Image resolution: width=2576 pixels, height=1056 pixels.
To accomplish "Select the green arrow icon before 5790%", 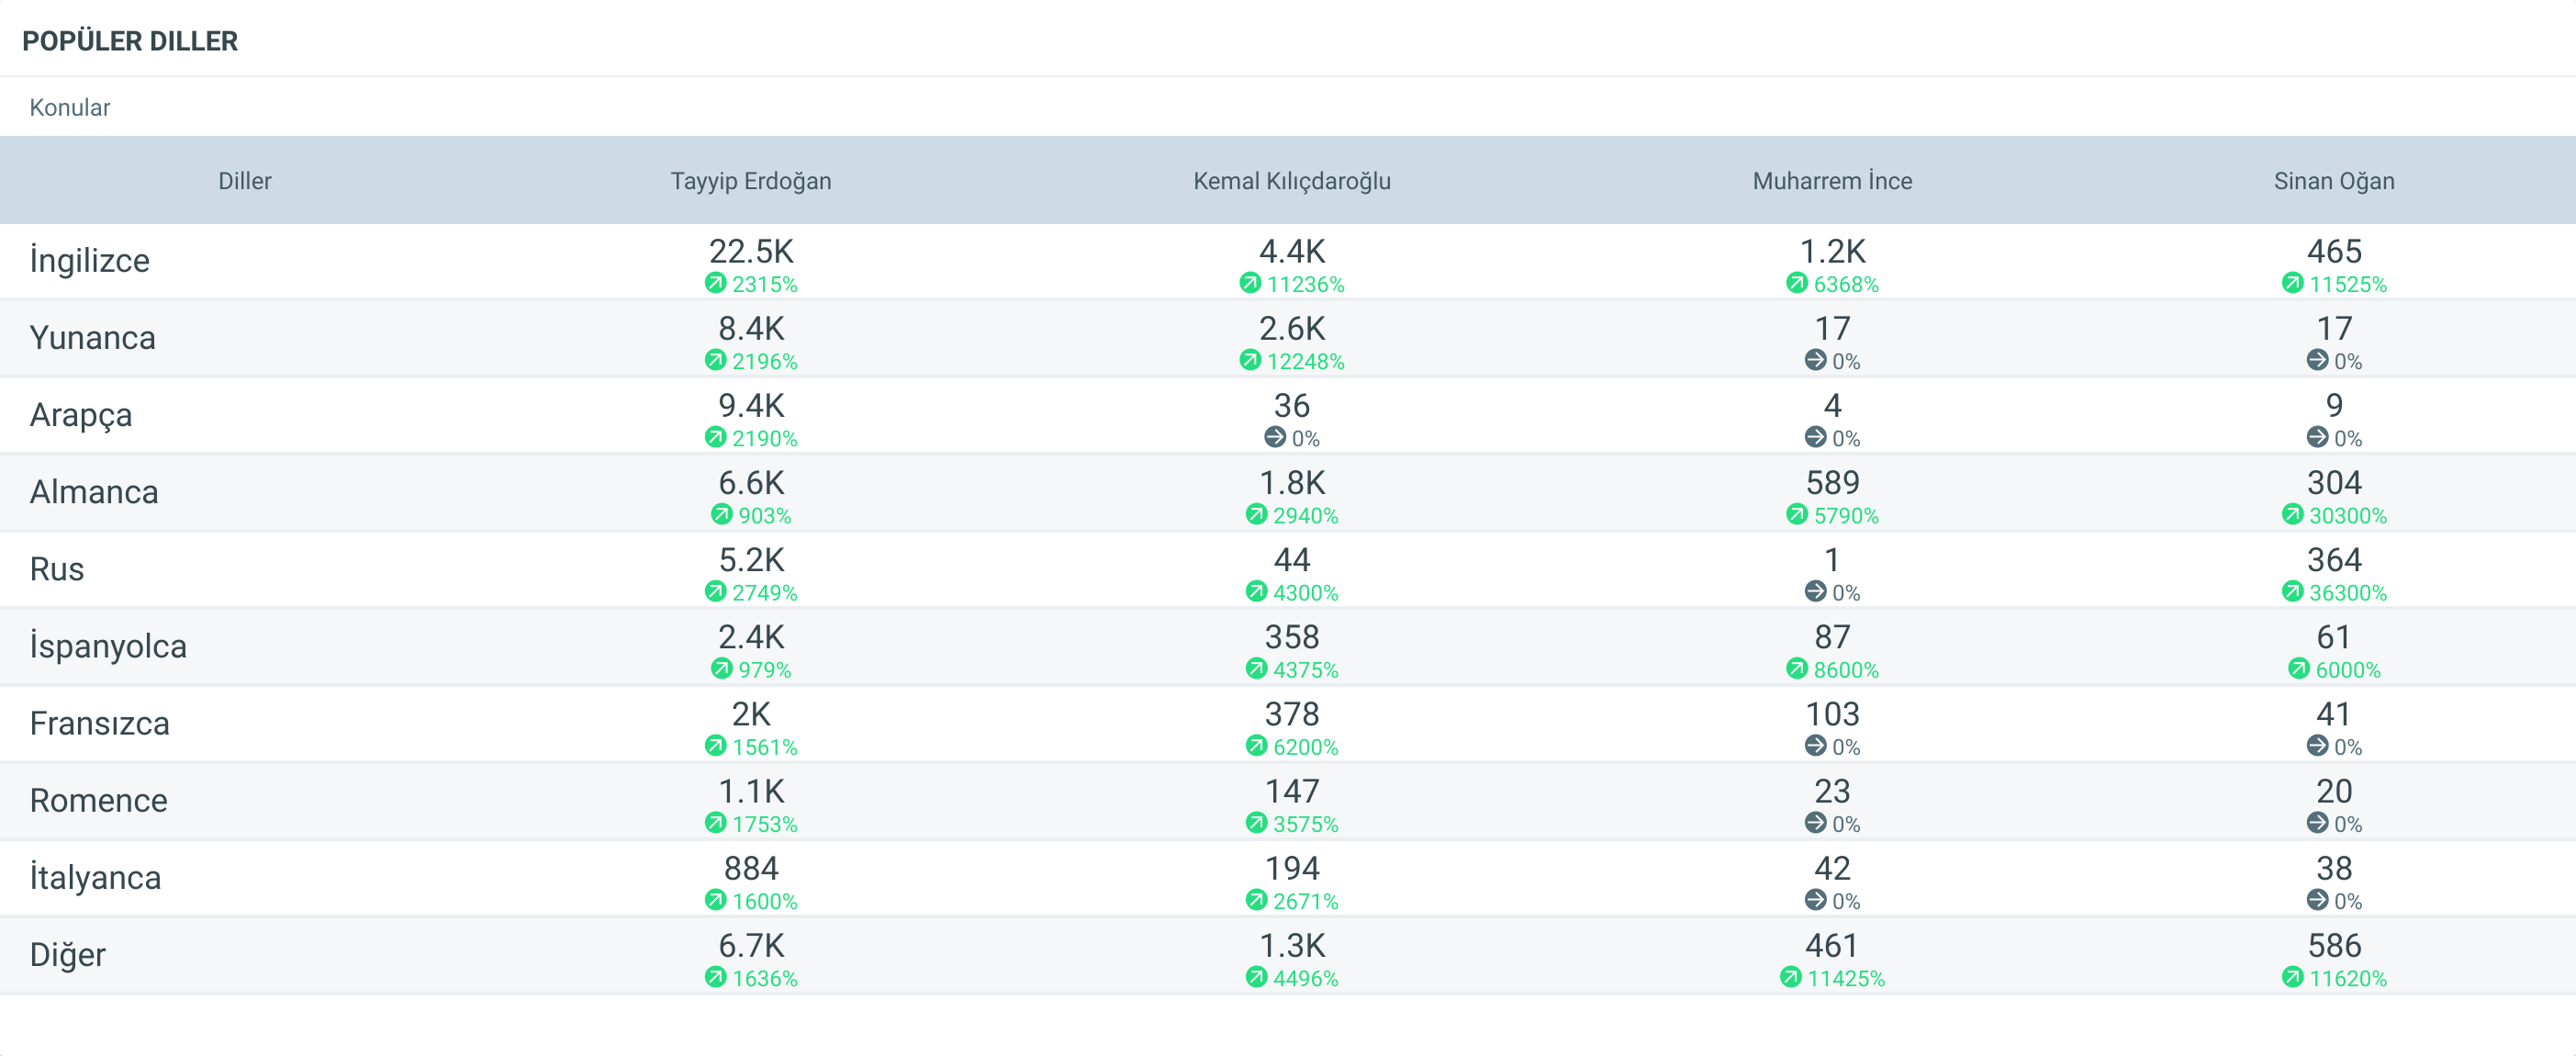I will [x=1797, y=514].
